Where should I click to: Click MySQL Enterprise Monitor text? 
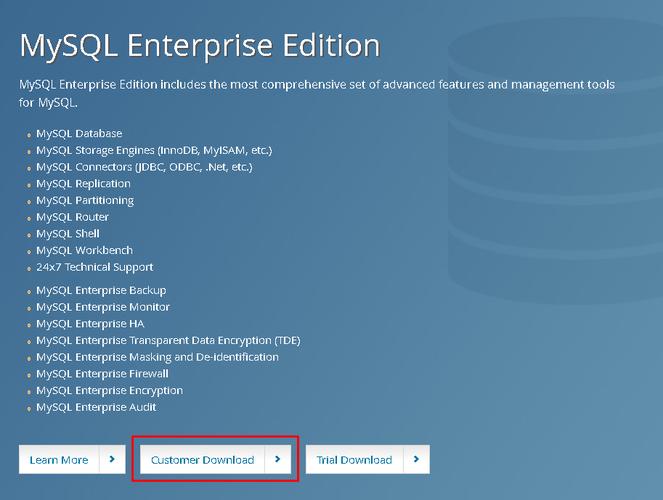(103, 307)
